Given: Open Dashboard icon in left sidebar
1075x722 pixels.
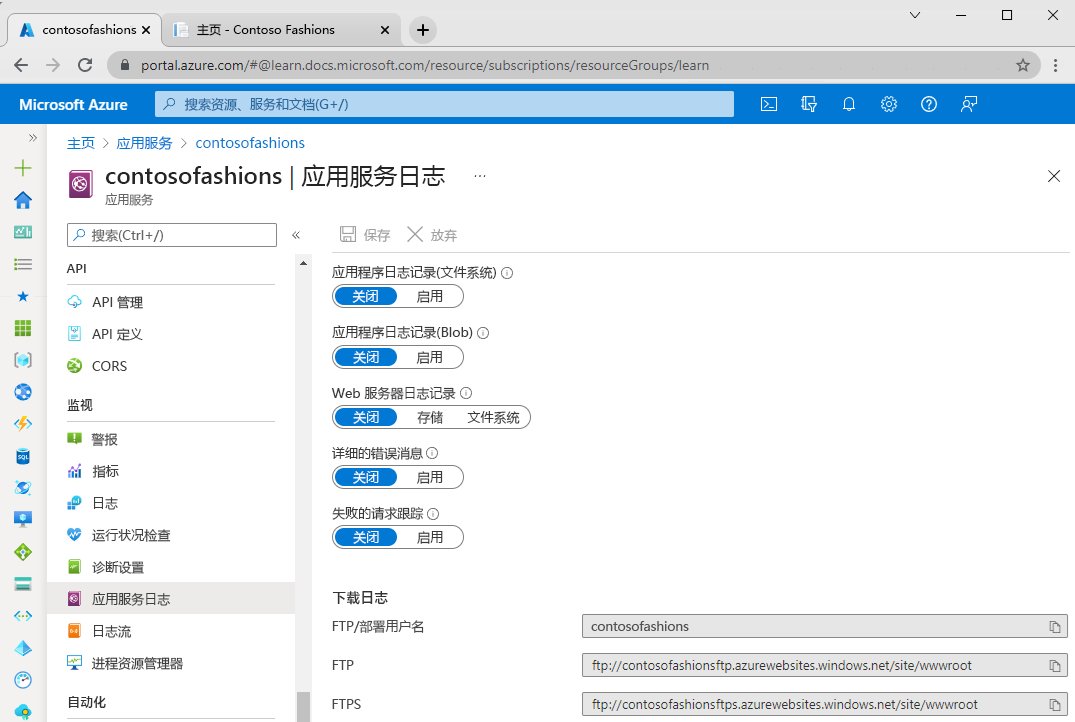Looking at the screenshot, I should point(23,232).
